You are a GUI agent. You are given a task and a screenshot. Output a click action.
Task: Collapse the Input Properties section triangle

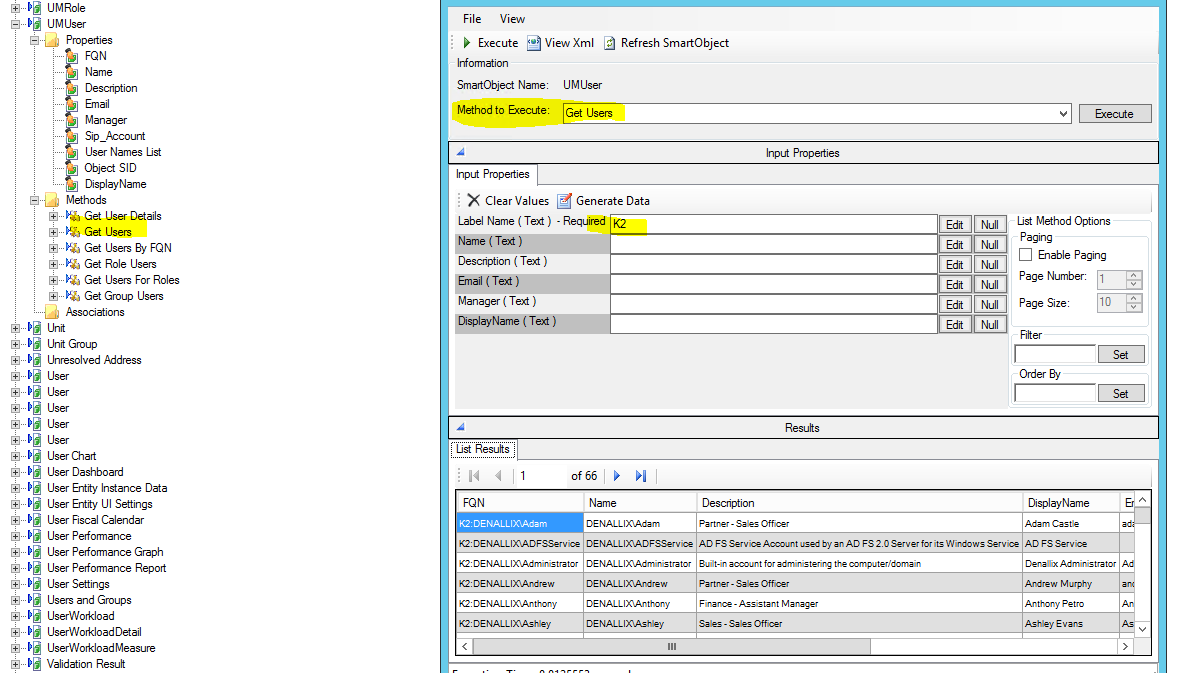point(460,152)
